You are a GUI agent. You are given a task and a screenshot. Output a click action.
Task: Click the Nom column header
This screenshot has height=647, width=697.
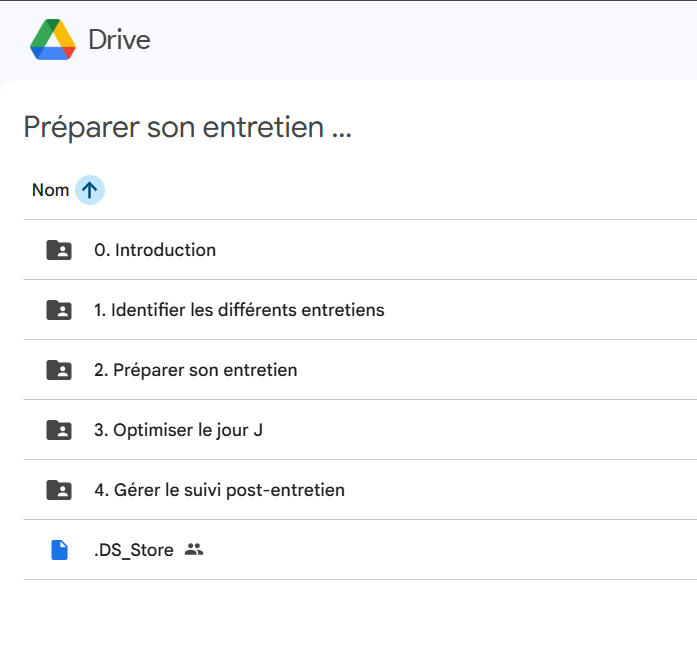(50, 190)
